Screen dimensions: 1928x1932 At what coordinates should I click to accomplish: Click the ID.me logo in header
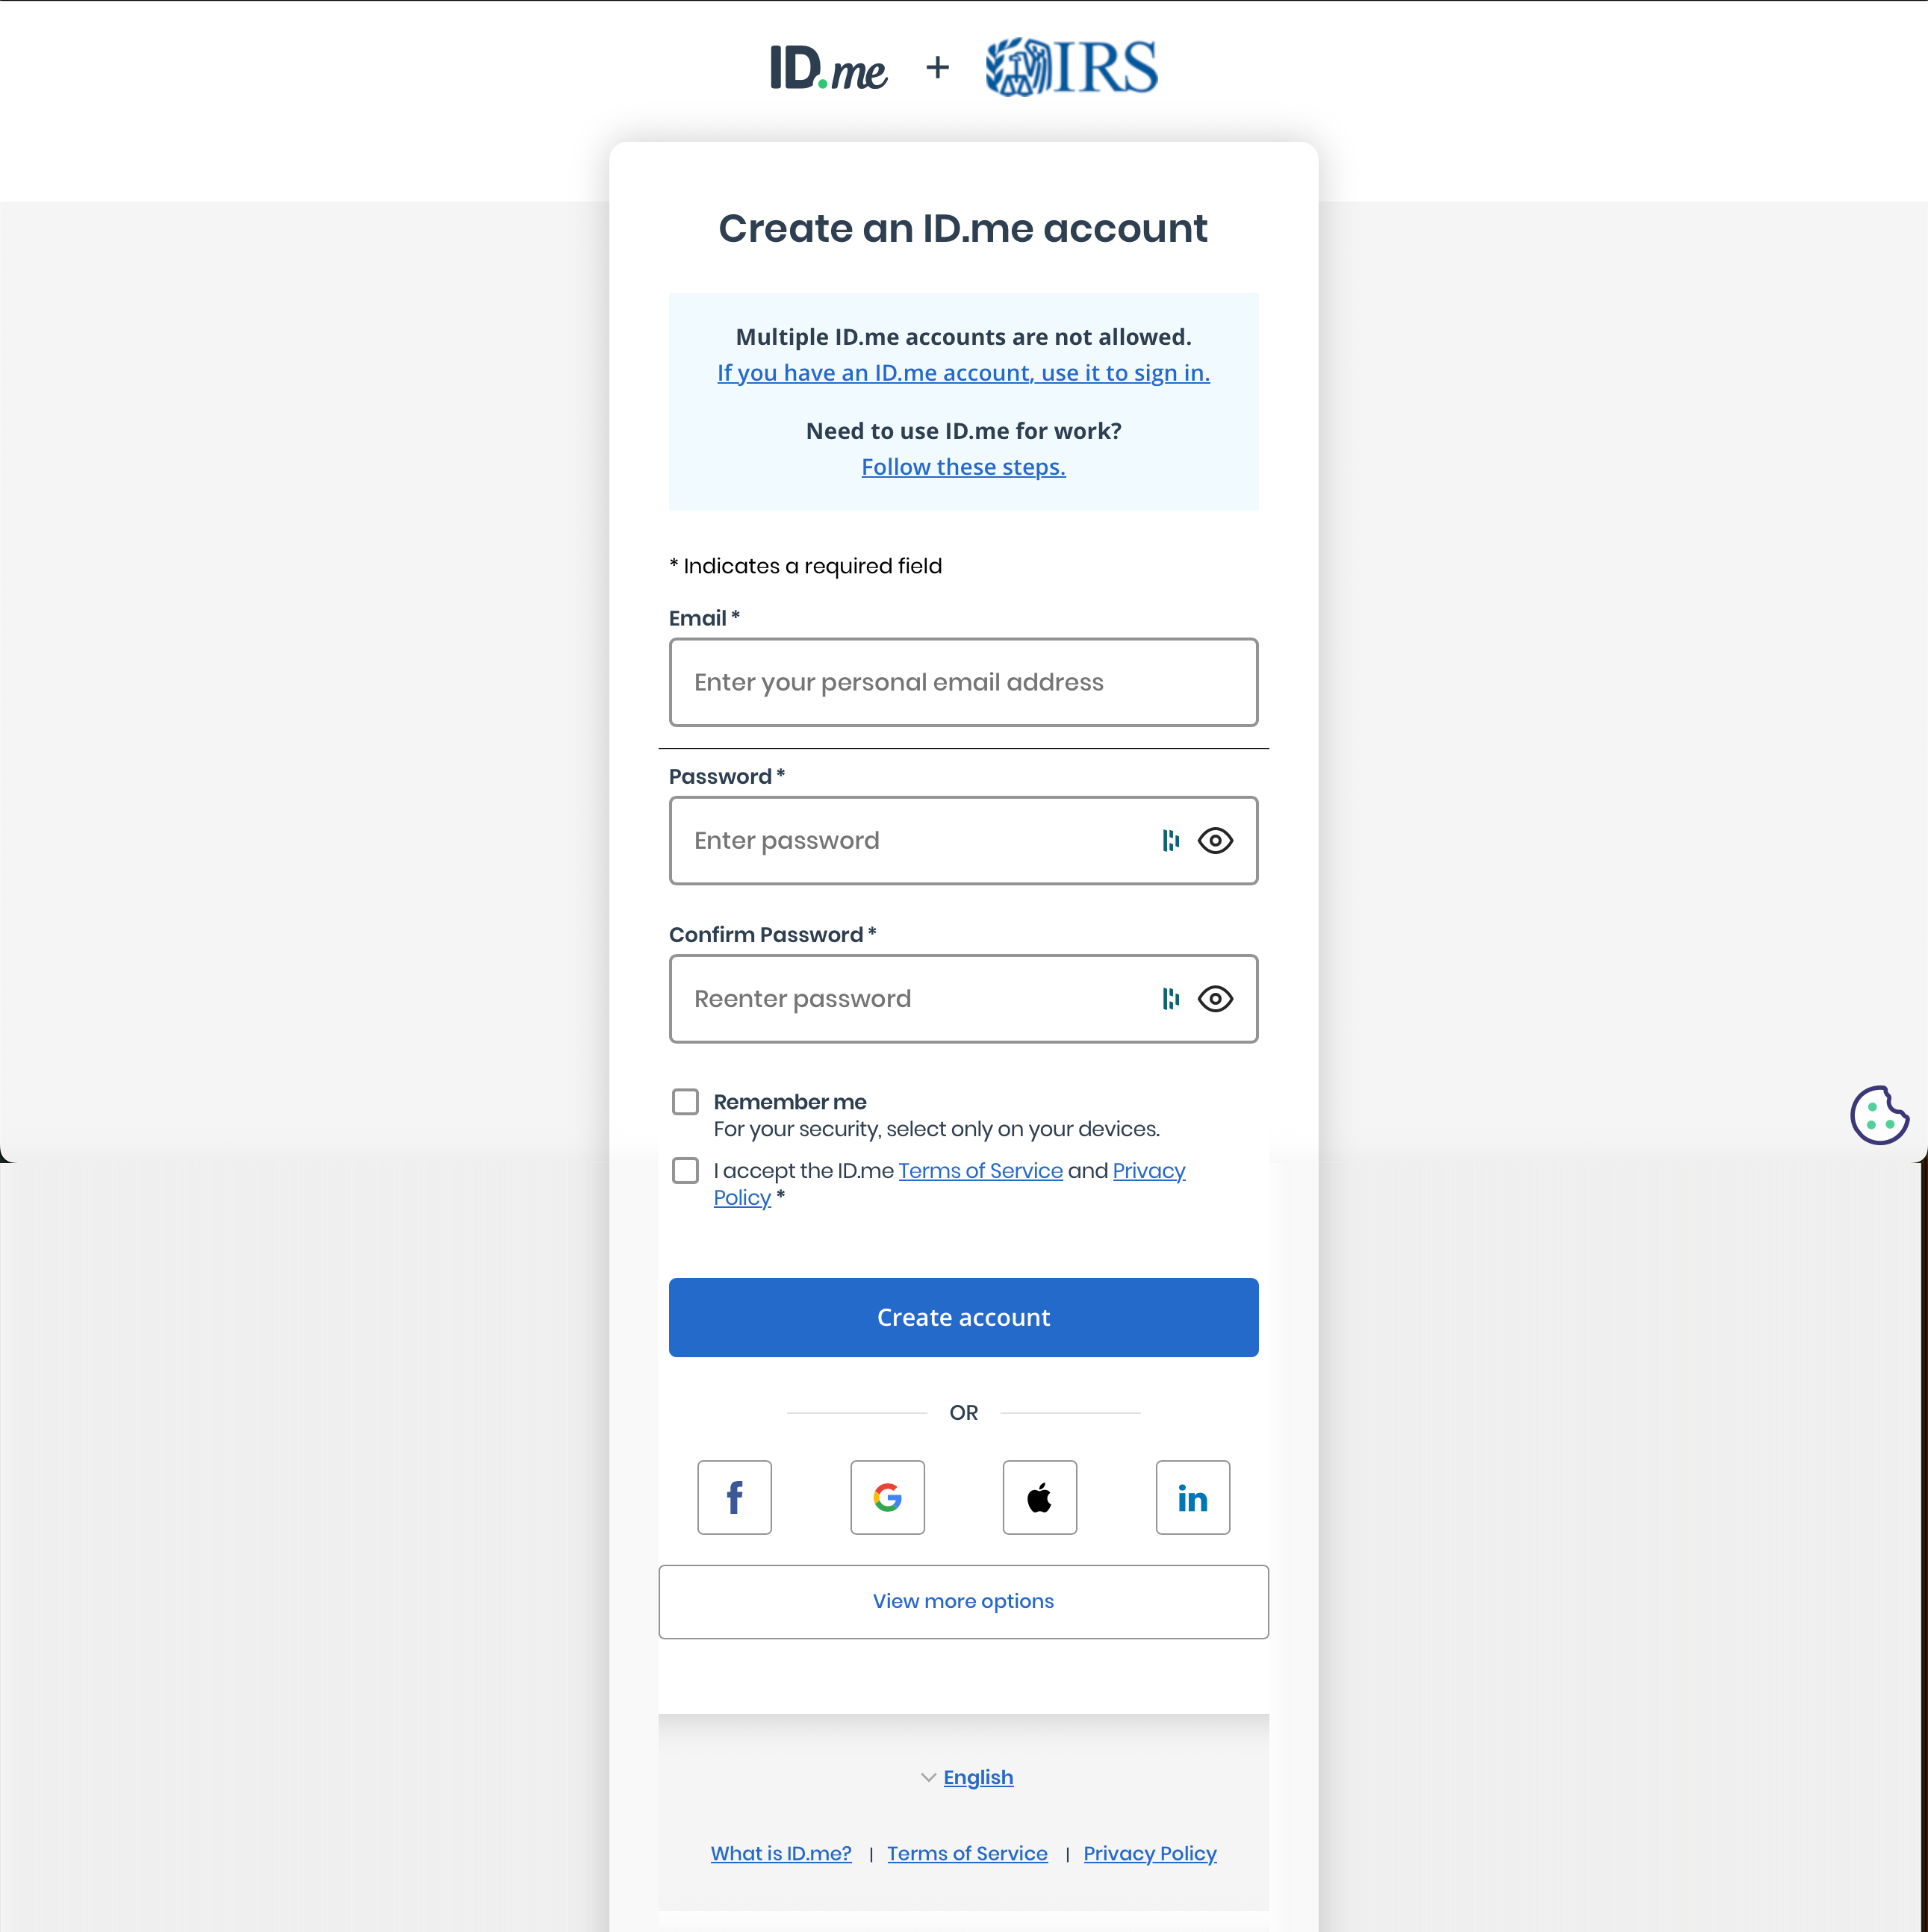[x=828, y=68]
